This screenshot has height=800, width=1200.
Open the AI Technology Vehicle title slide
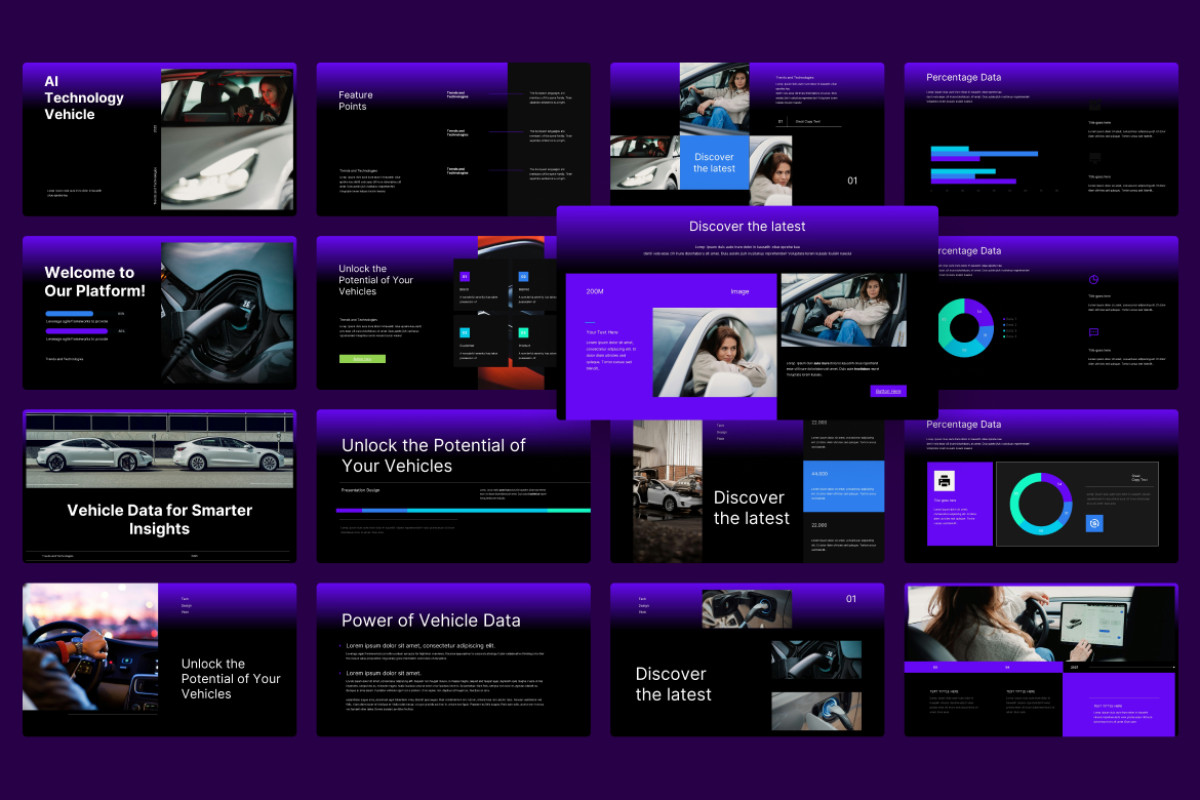pyautogui.click(x=158, y=138)
